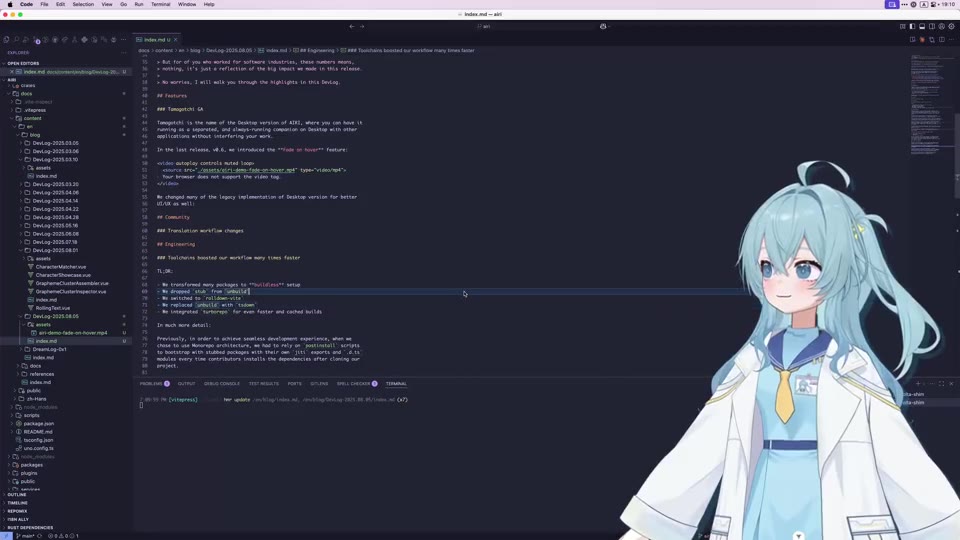Collapse the content folder
This screenshot has height=540, width=960.
tap(32, 118)
